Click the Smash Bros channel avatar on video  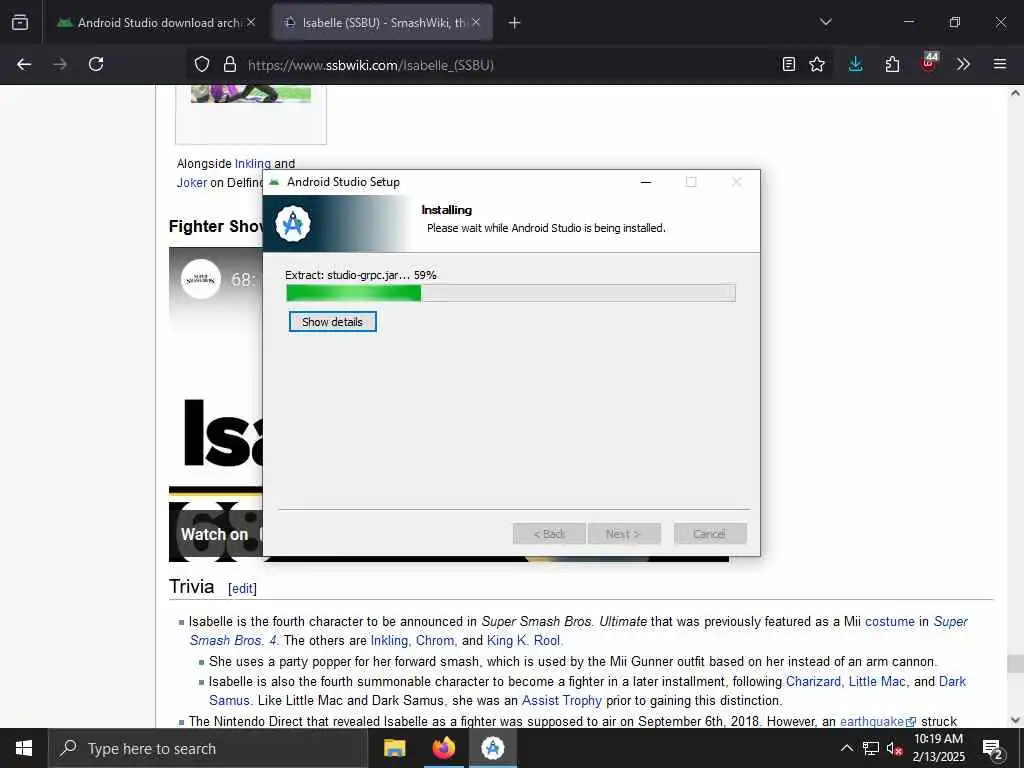[x=200, y=280]
